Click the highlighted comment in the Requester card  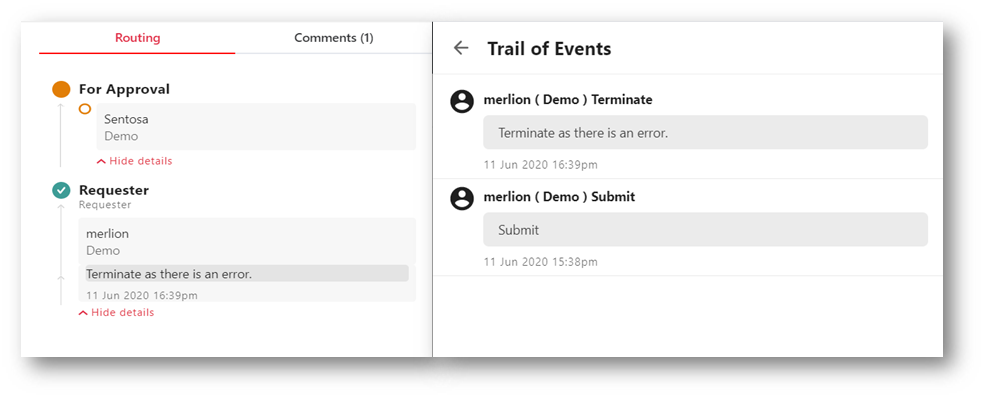(247, 273)
